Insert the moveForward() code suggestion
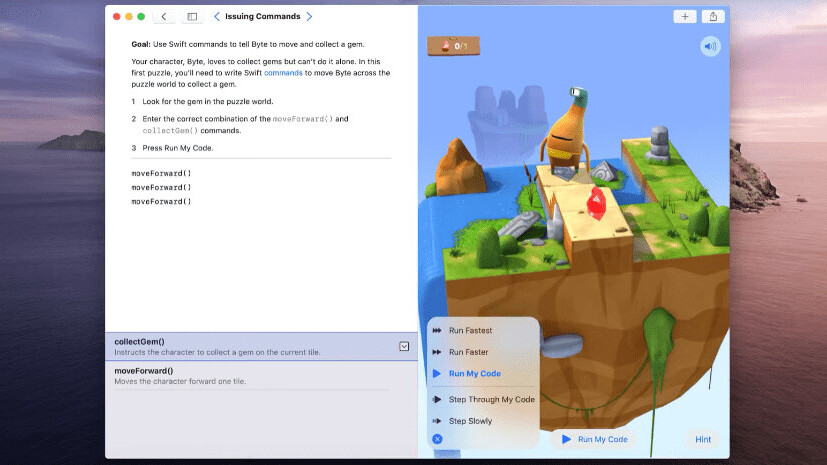The height and width of the screenshot is (465, 827). (143, 371)
